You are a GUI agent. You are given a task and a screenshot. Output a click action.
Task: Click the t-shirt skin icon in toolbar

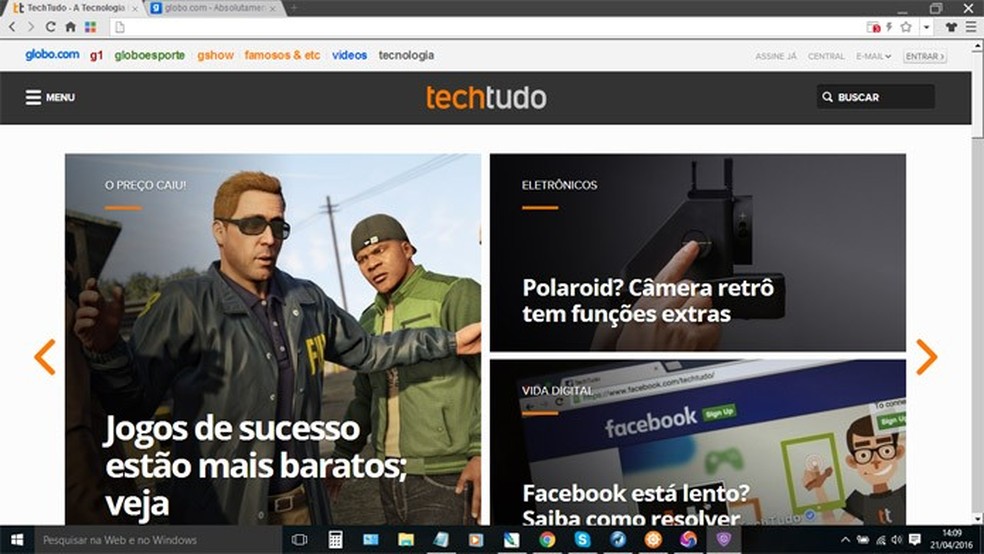click(951, 27)
